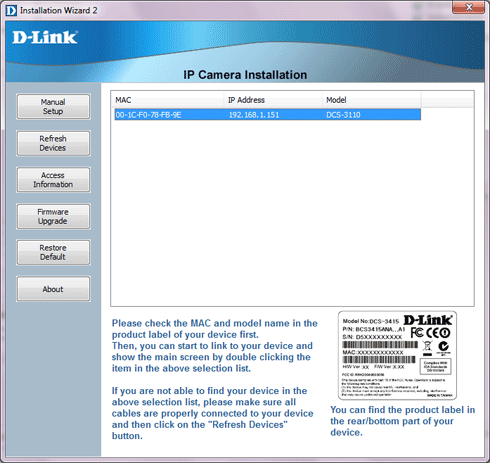Close the Installation Wizard window
The image size is (490, 463).
[x=468, y=7]
